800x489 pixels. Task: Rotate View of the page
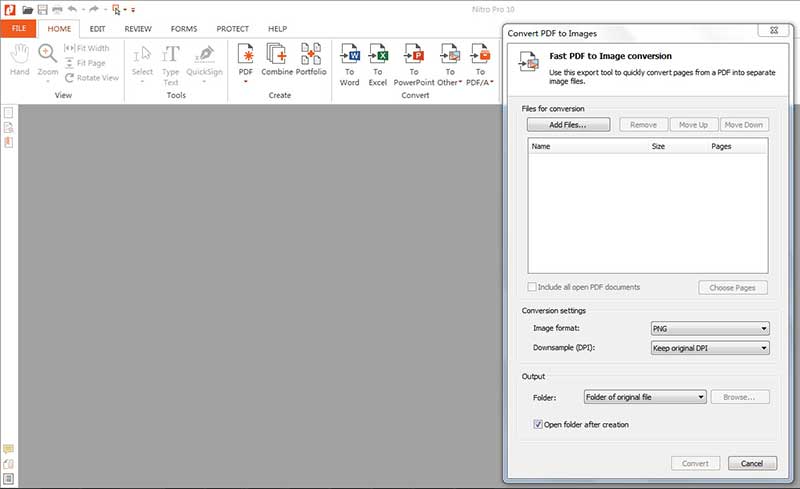coord(92,78)
